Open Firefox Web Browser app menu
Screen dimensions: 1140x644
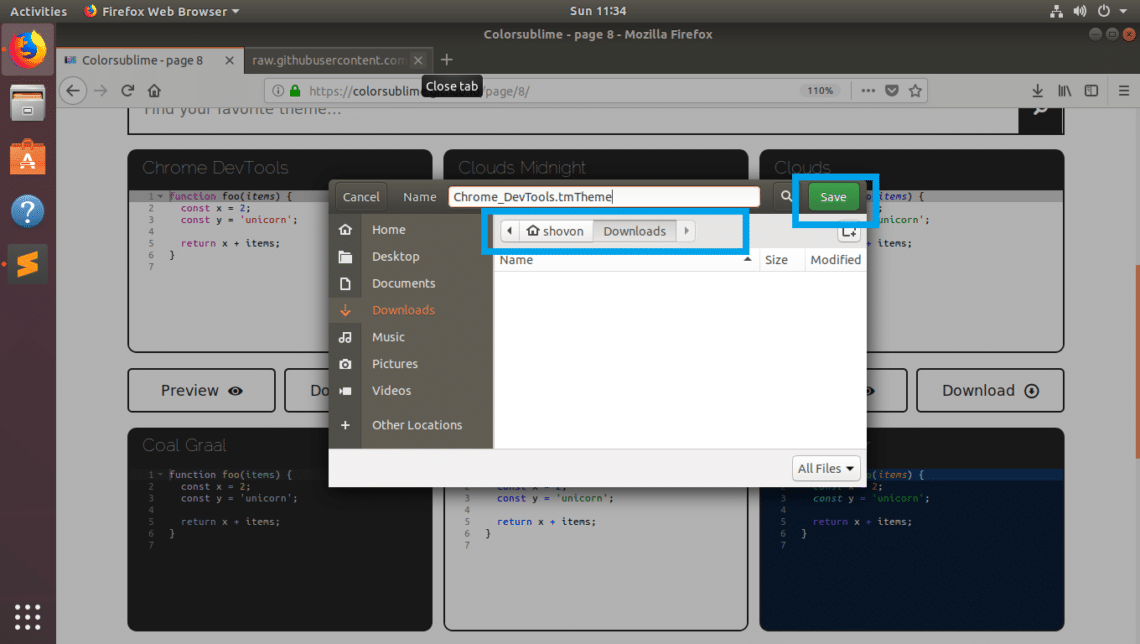161,11
